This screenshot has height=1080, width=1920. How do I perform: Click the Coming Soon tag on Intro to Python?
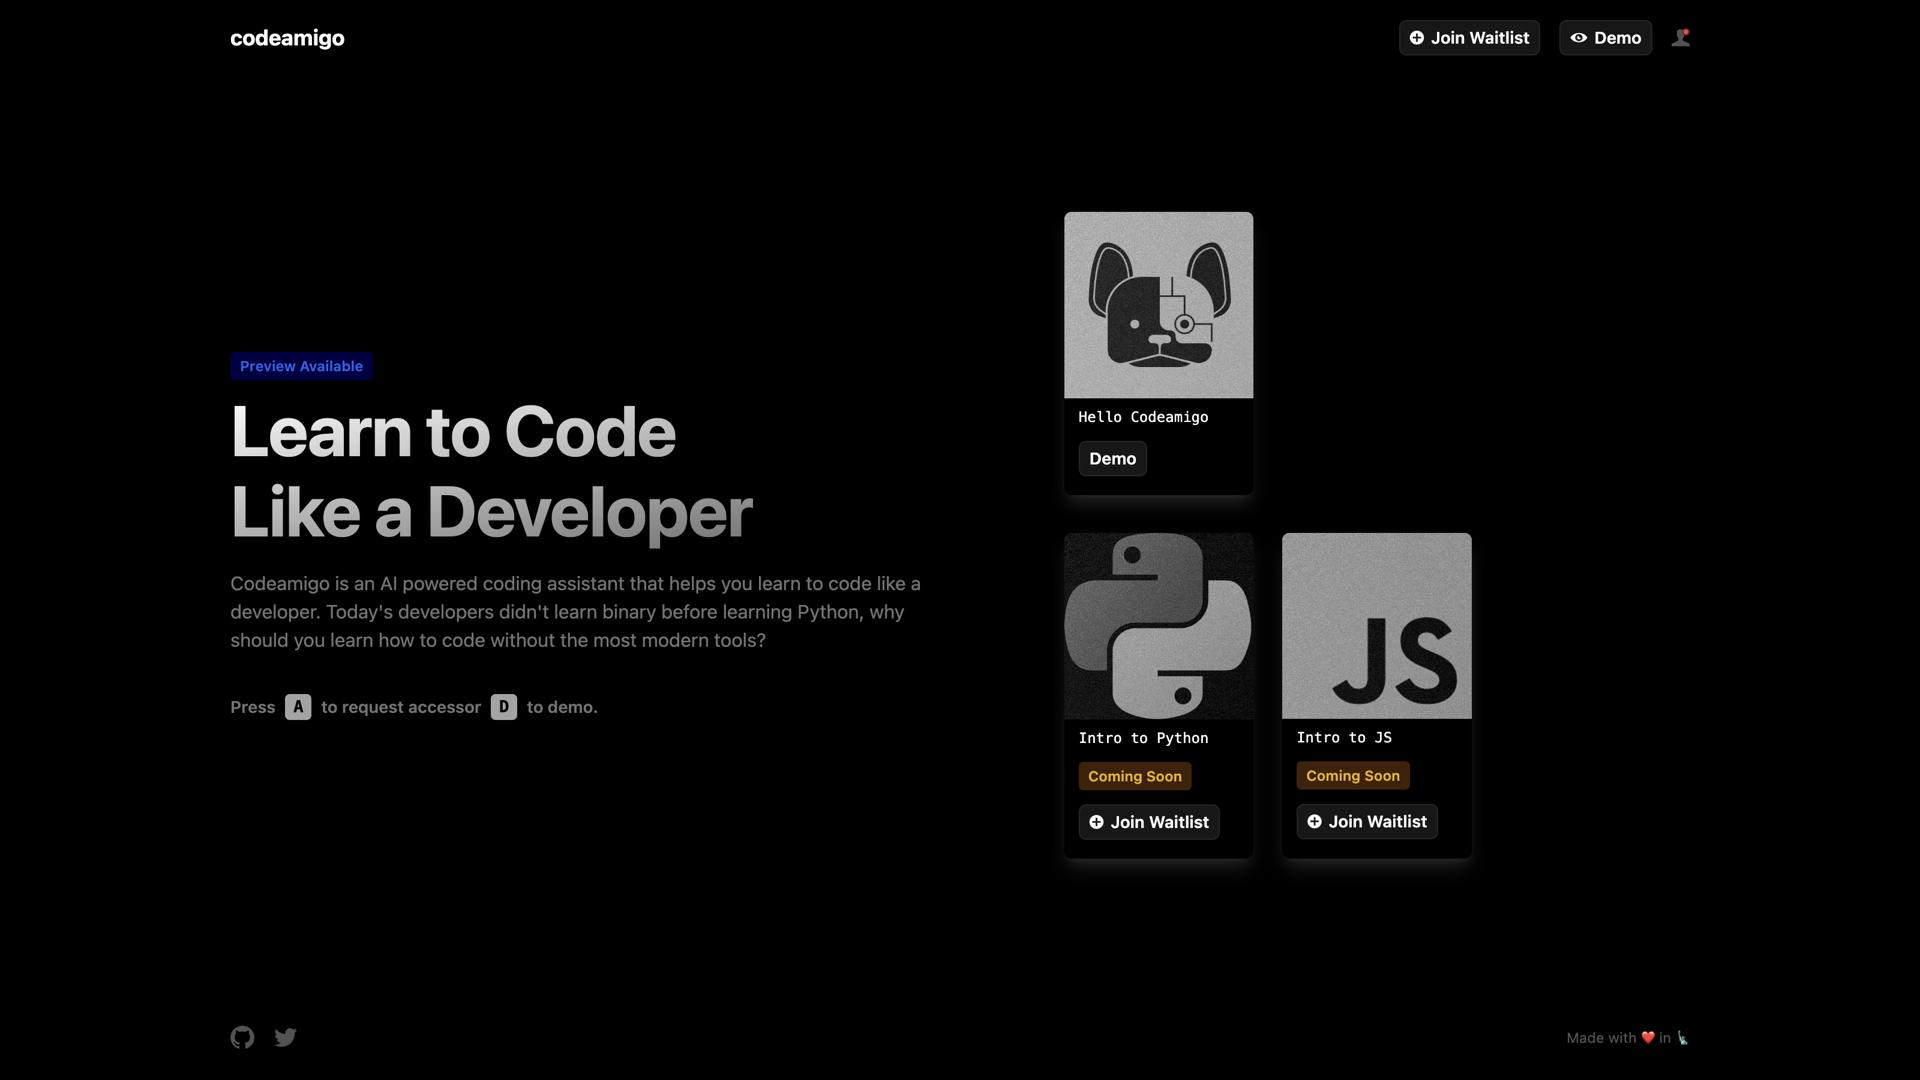1134,776
